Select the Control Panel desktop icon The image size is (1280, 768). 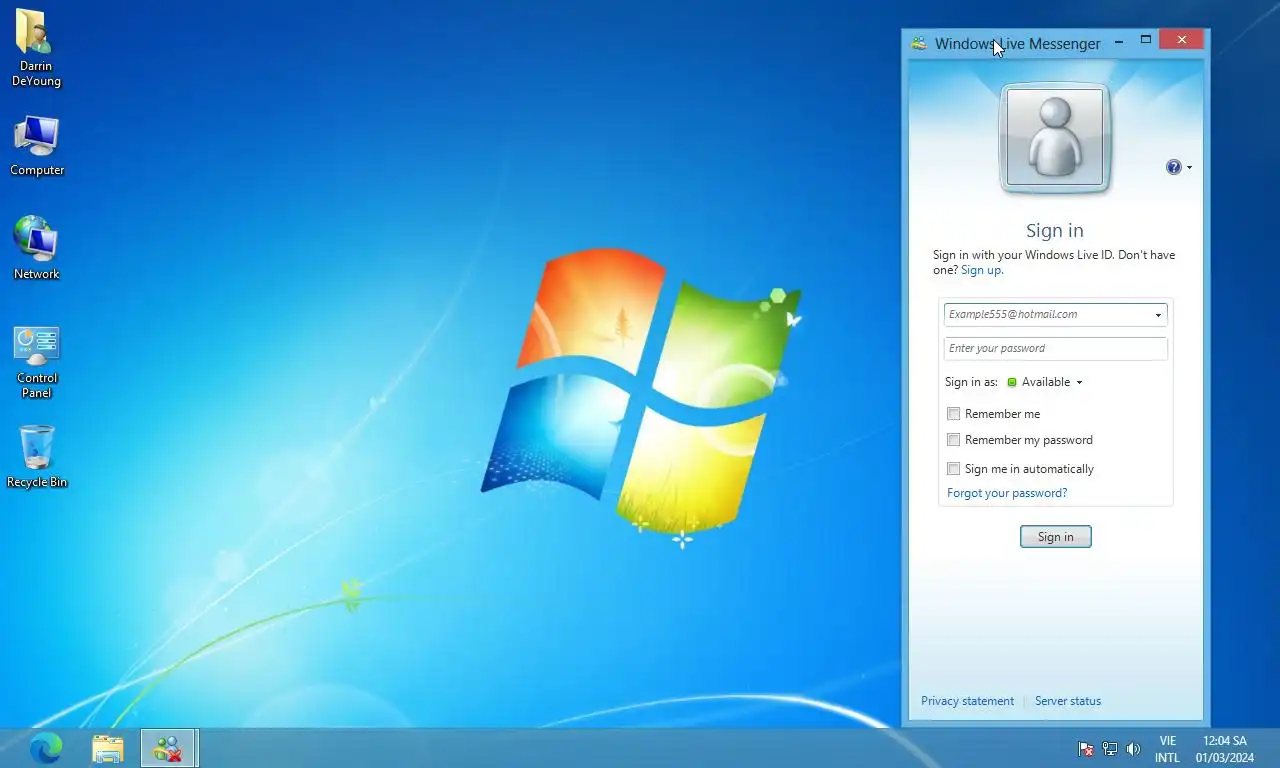tap(37, 361)
